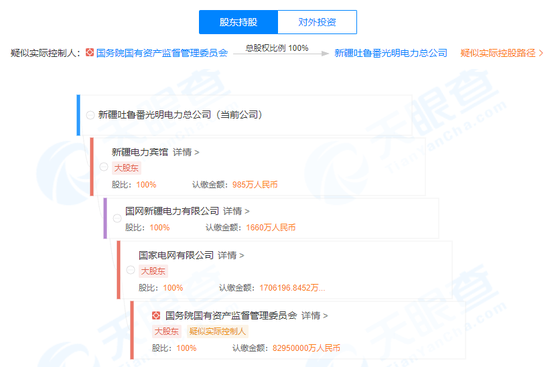Click 疑似实际控制人 tag in bottom card

click(217, 331)
